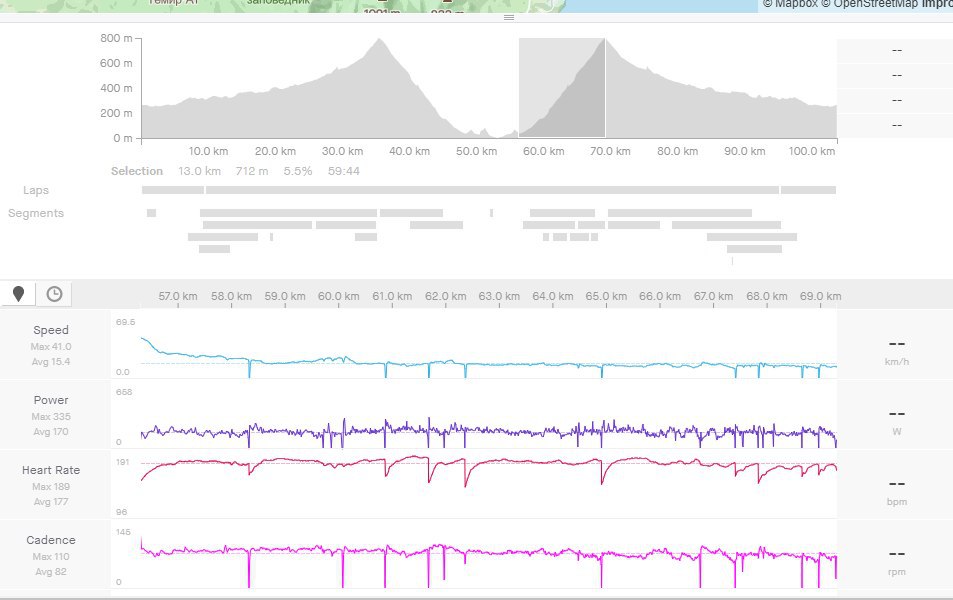This screenshot has height=600, width=953.
Task: Select the long middle lap bar
Action: (492, 190)
